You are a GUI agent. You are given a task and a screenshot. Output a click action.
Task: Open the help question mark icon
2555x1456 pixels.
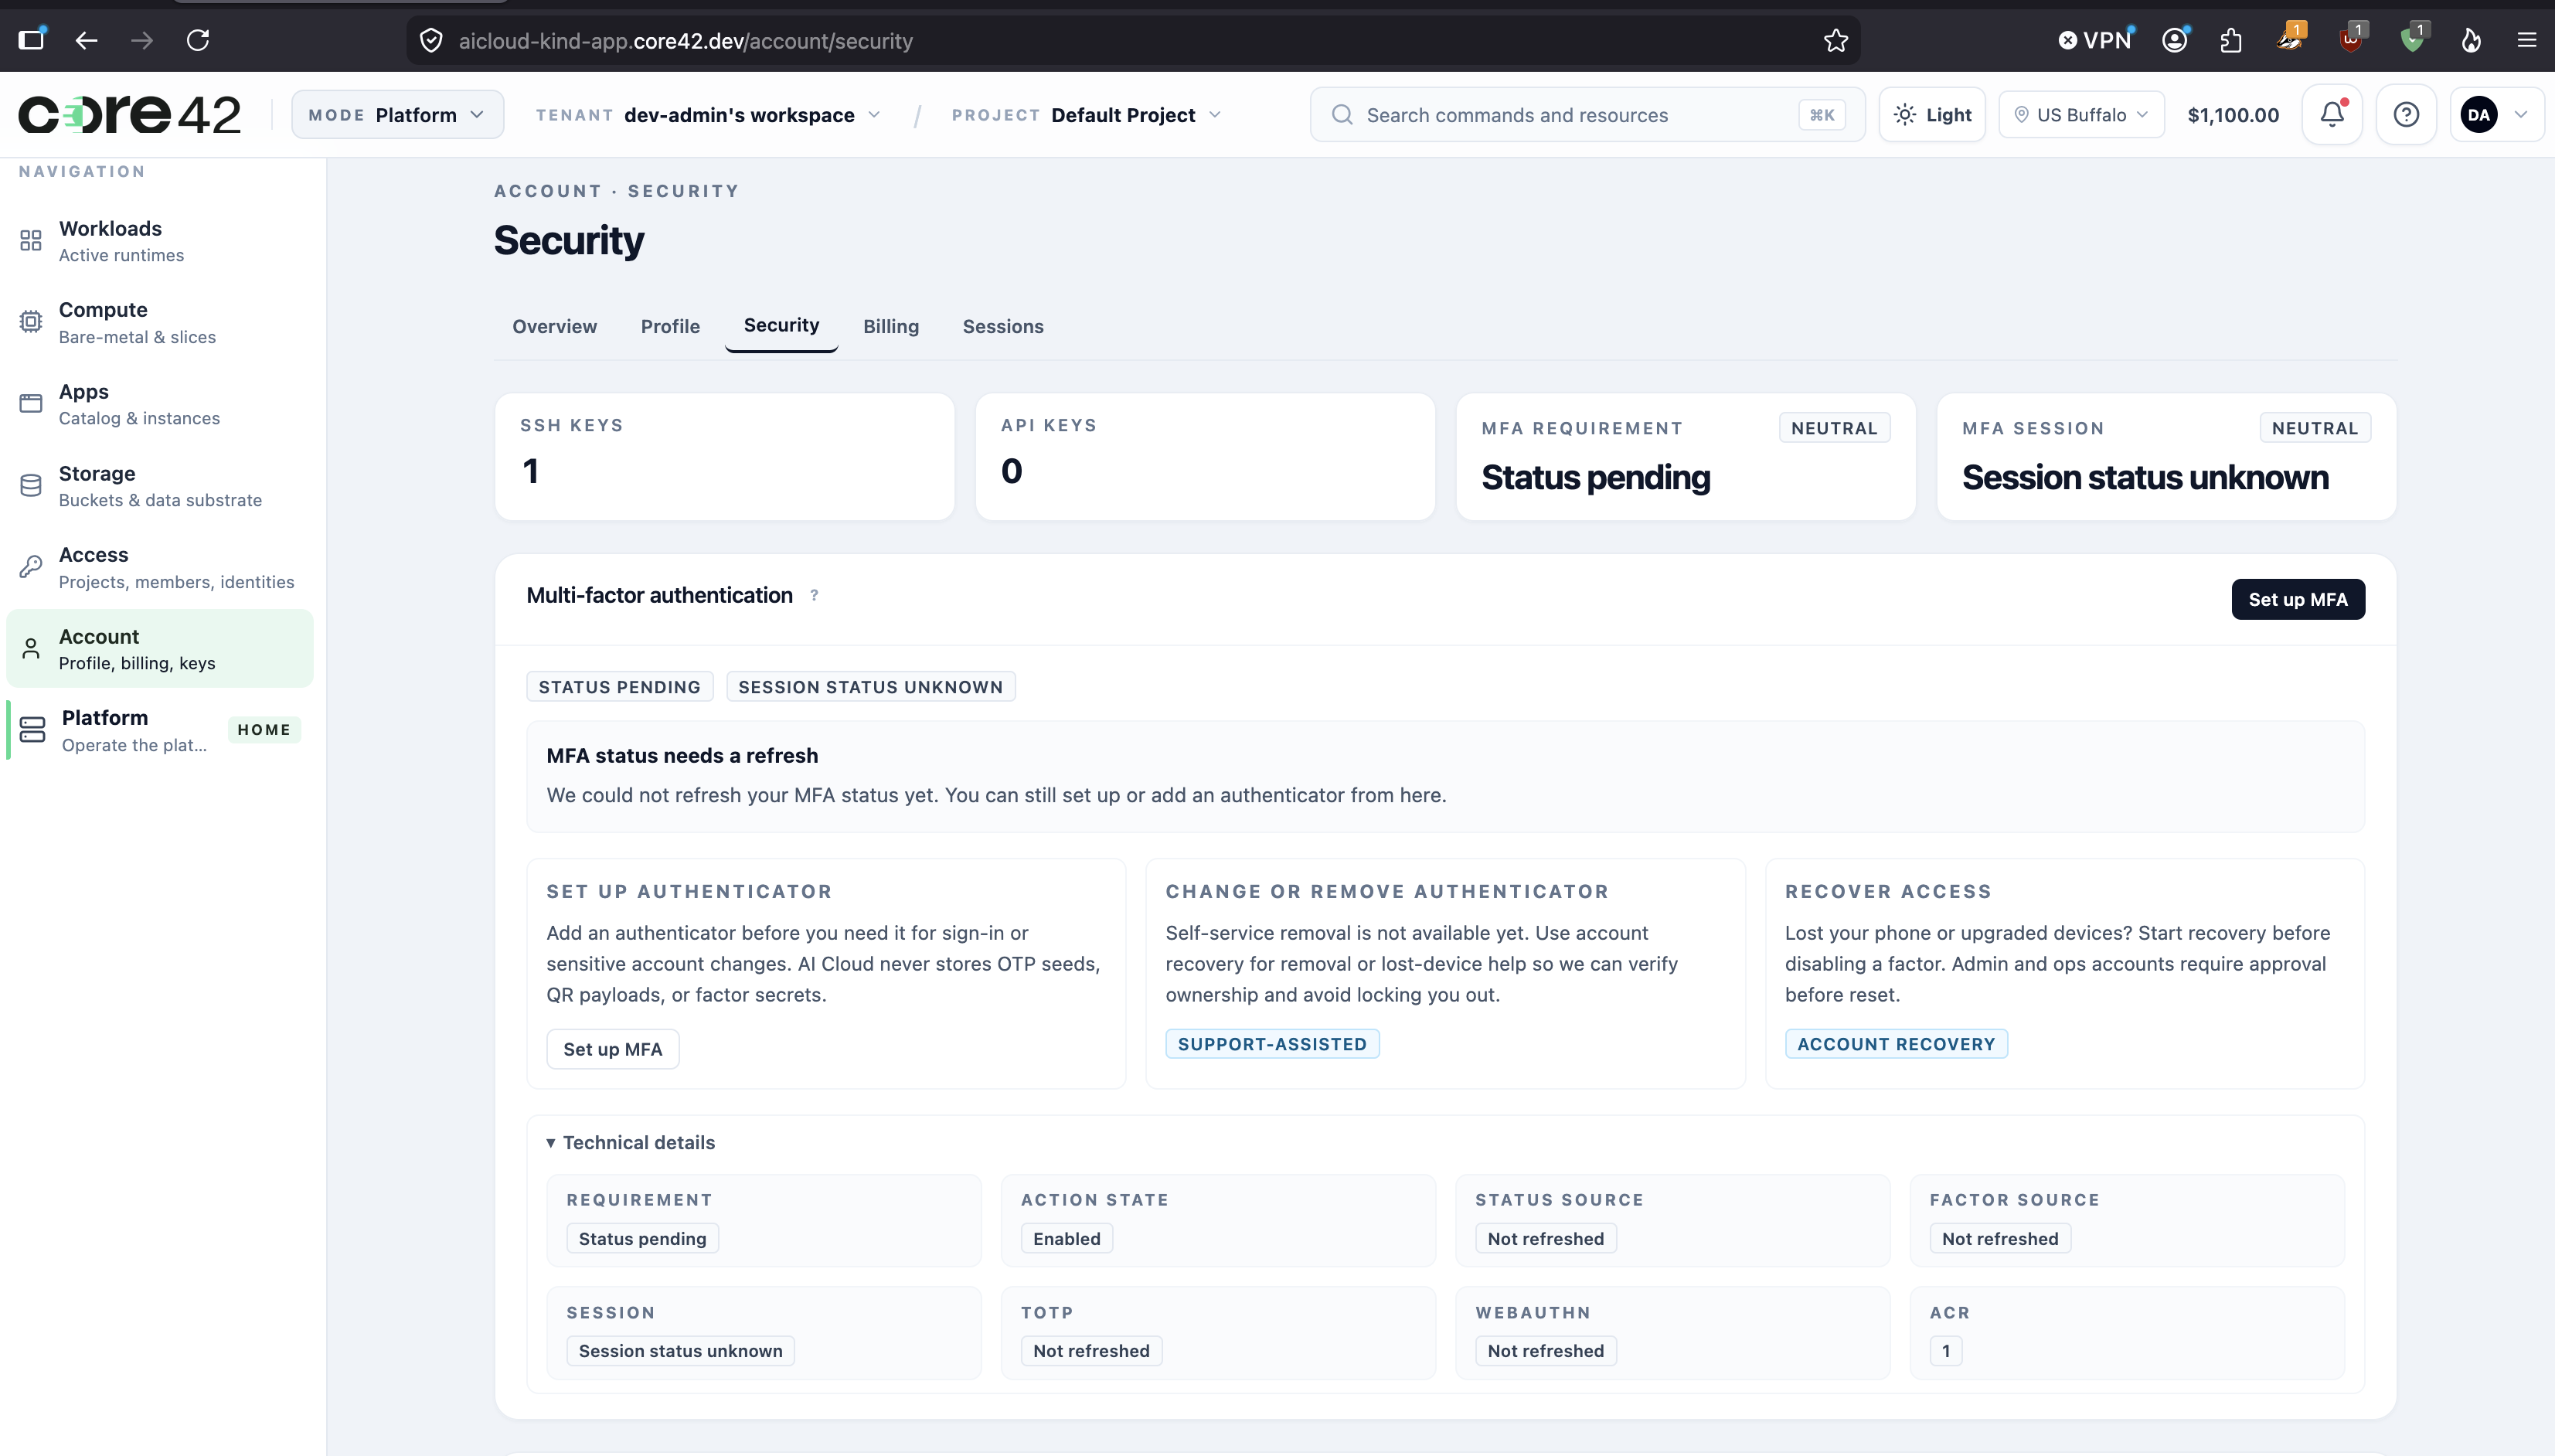pos(2406,115)
